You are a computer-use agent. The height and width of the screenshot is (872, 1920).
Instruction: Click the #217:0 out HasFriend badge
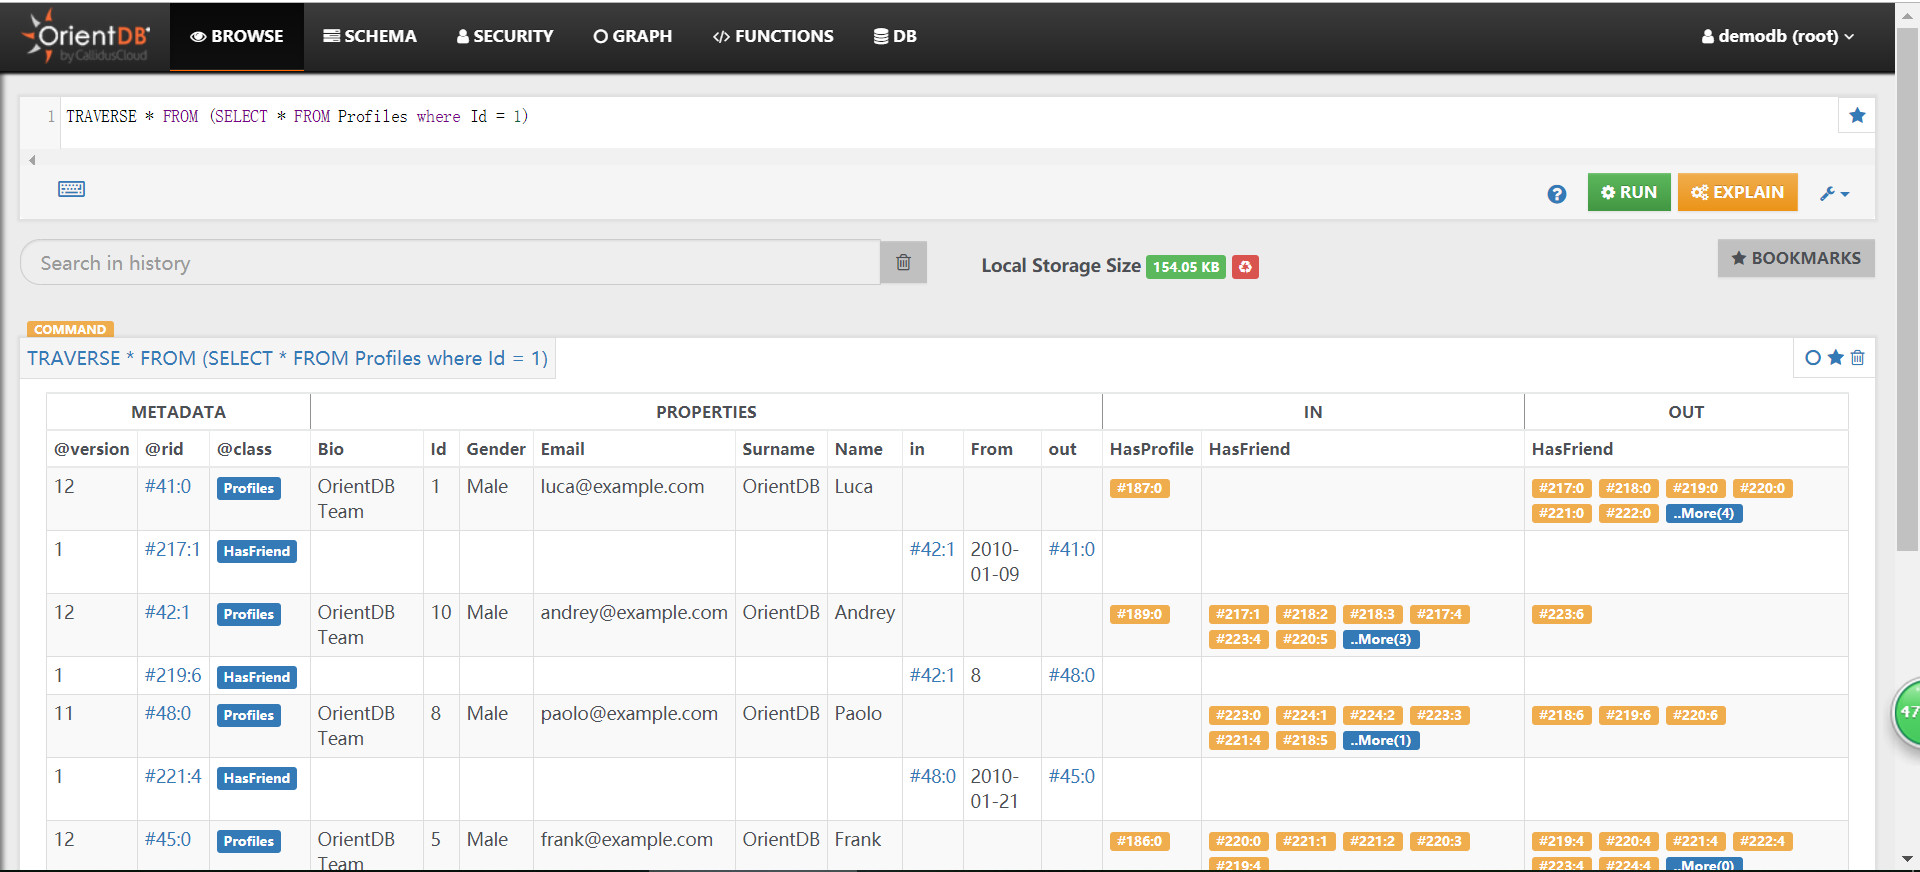point(1561,488)
